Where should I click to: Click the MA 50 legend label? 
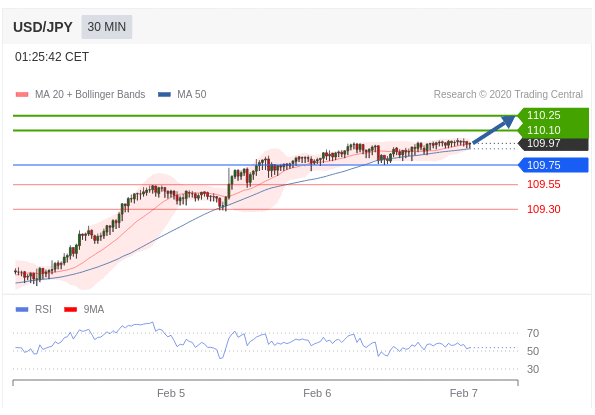192,94
